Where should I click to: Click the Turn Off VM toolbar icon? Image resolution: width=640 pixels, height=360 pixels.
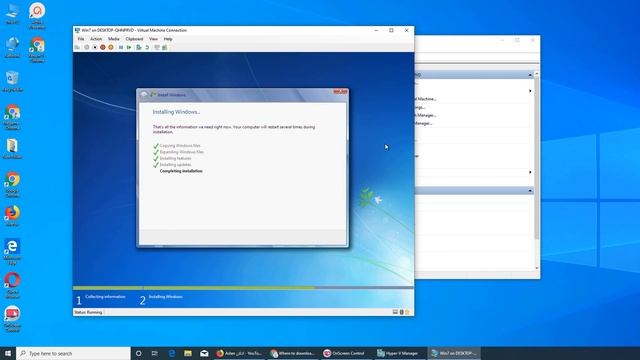coord(95,47)
